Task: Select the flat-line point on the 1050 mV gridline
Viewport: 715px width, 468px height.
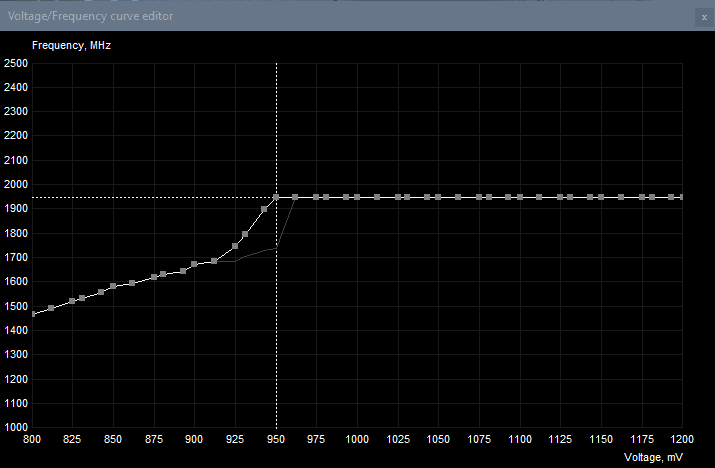Action: click(438, 197)
